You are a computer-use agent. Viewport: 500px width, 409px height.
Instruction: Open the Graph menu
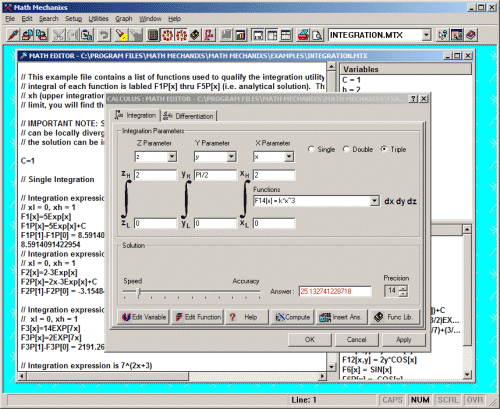(x=124, y=19)
